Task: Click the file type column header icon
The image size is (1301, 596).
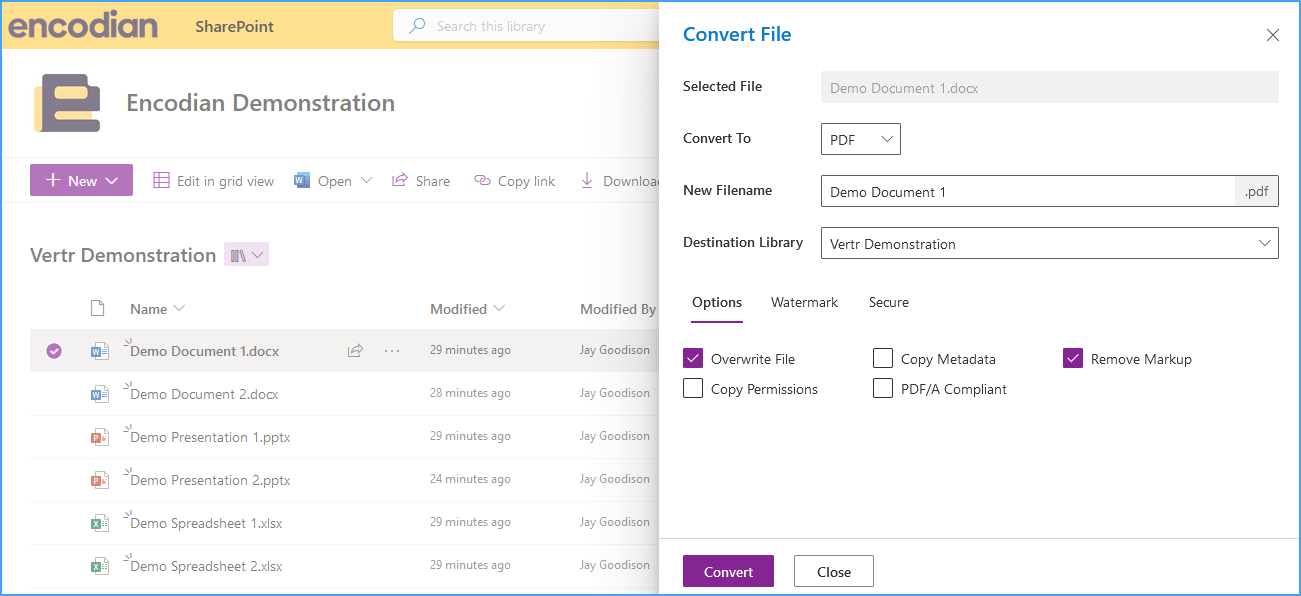Action: [x=98, y=308]
